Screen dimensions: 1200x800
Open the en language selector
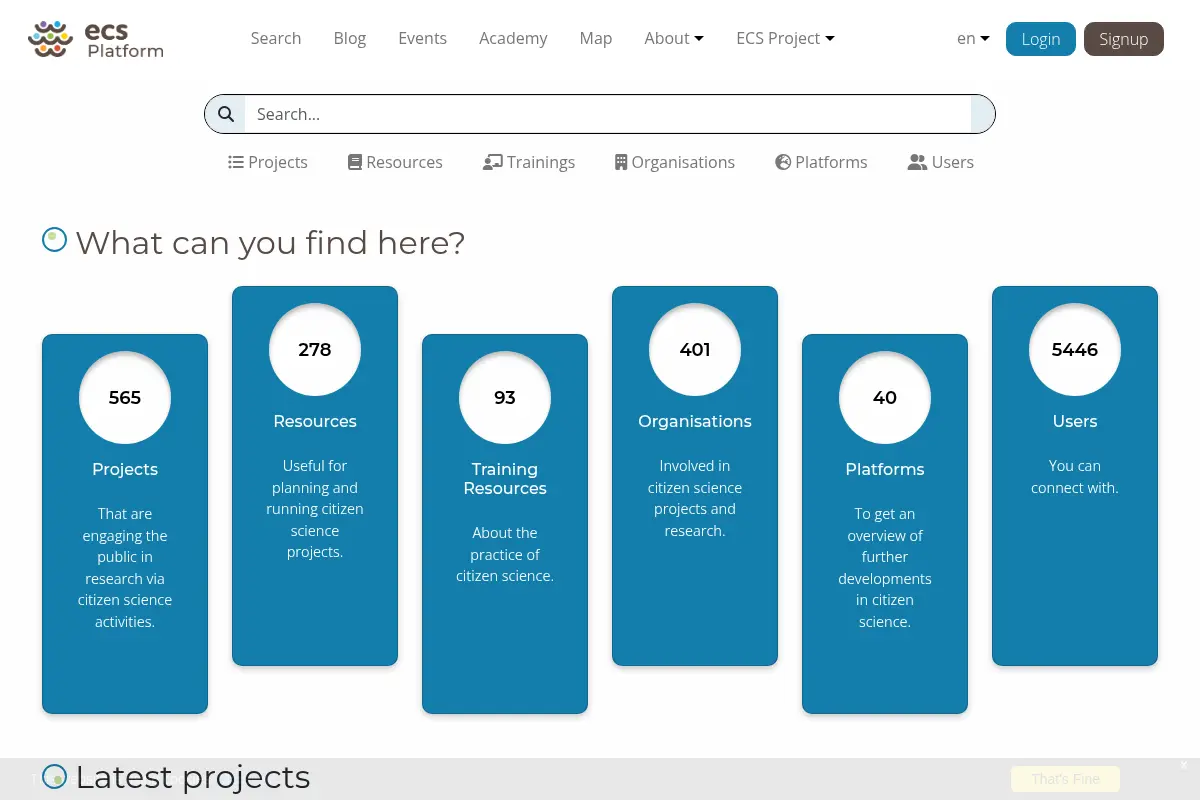coord(973,38)
